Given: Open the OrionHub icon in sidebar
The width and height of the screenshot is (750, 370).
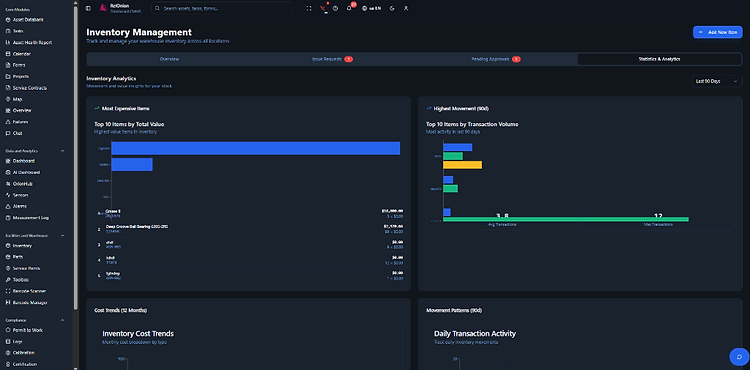Looking at the screenshot, I should (x=8, y=184).
